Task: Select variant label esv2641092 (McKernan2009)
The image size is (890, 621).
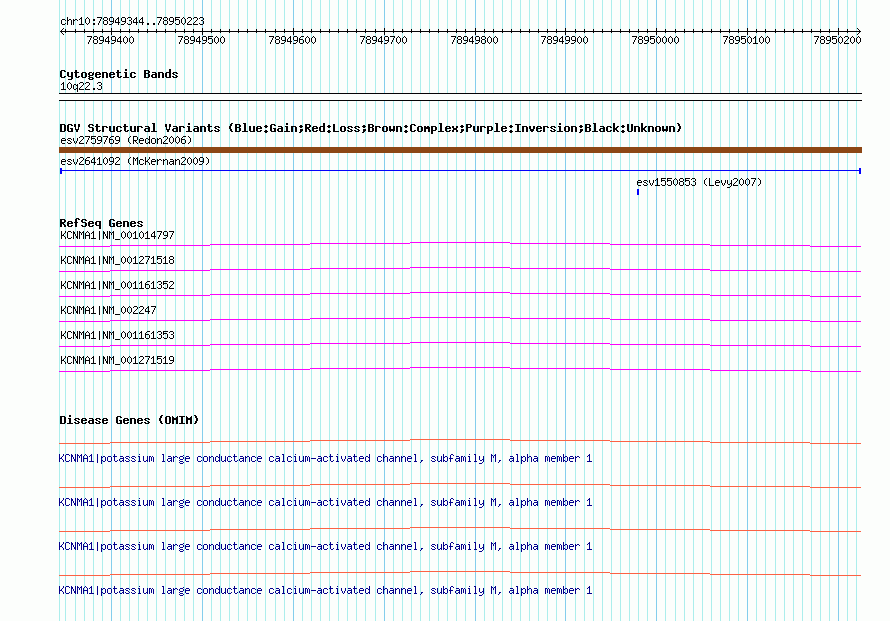Action: point(135,161)
